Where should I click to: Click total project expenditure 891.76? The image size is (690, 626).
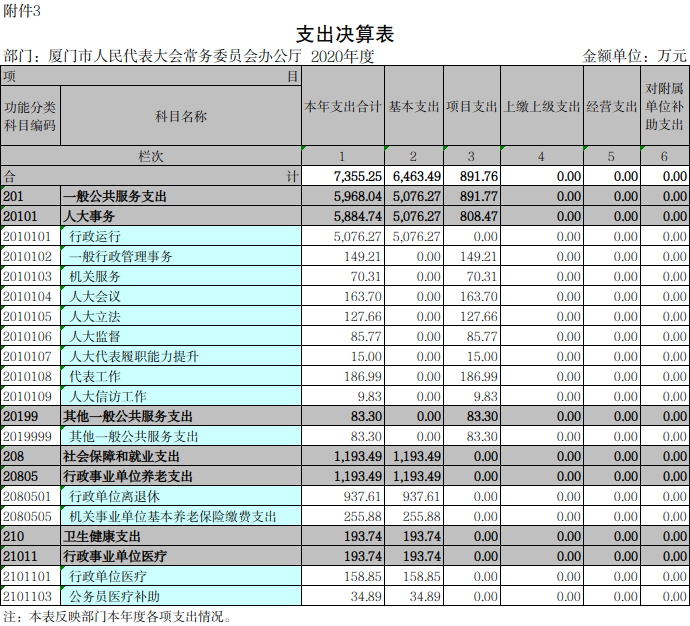click(x=479, y=176)
